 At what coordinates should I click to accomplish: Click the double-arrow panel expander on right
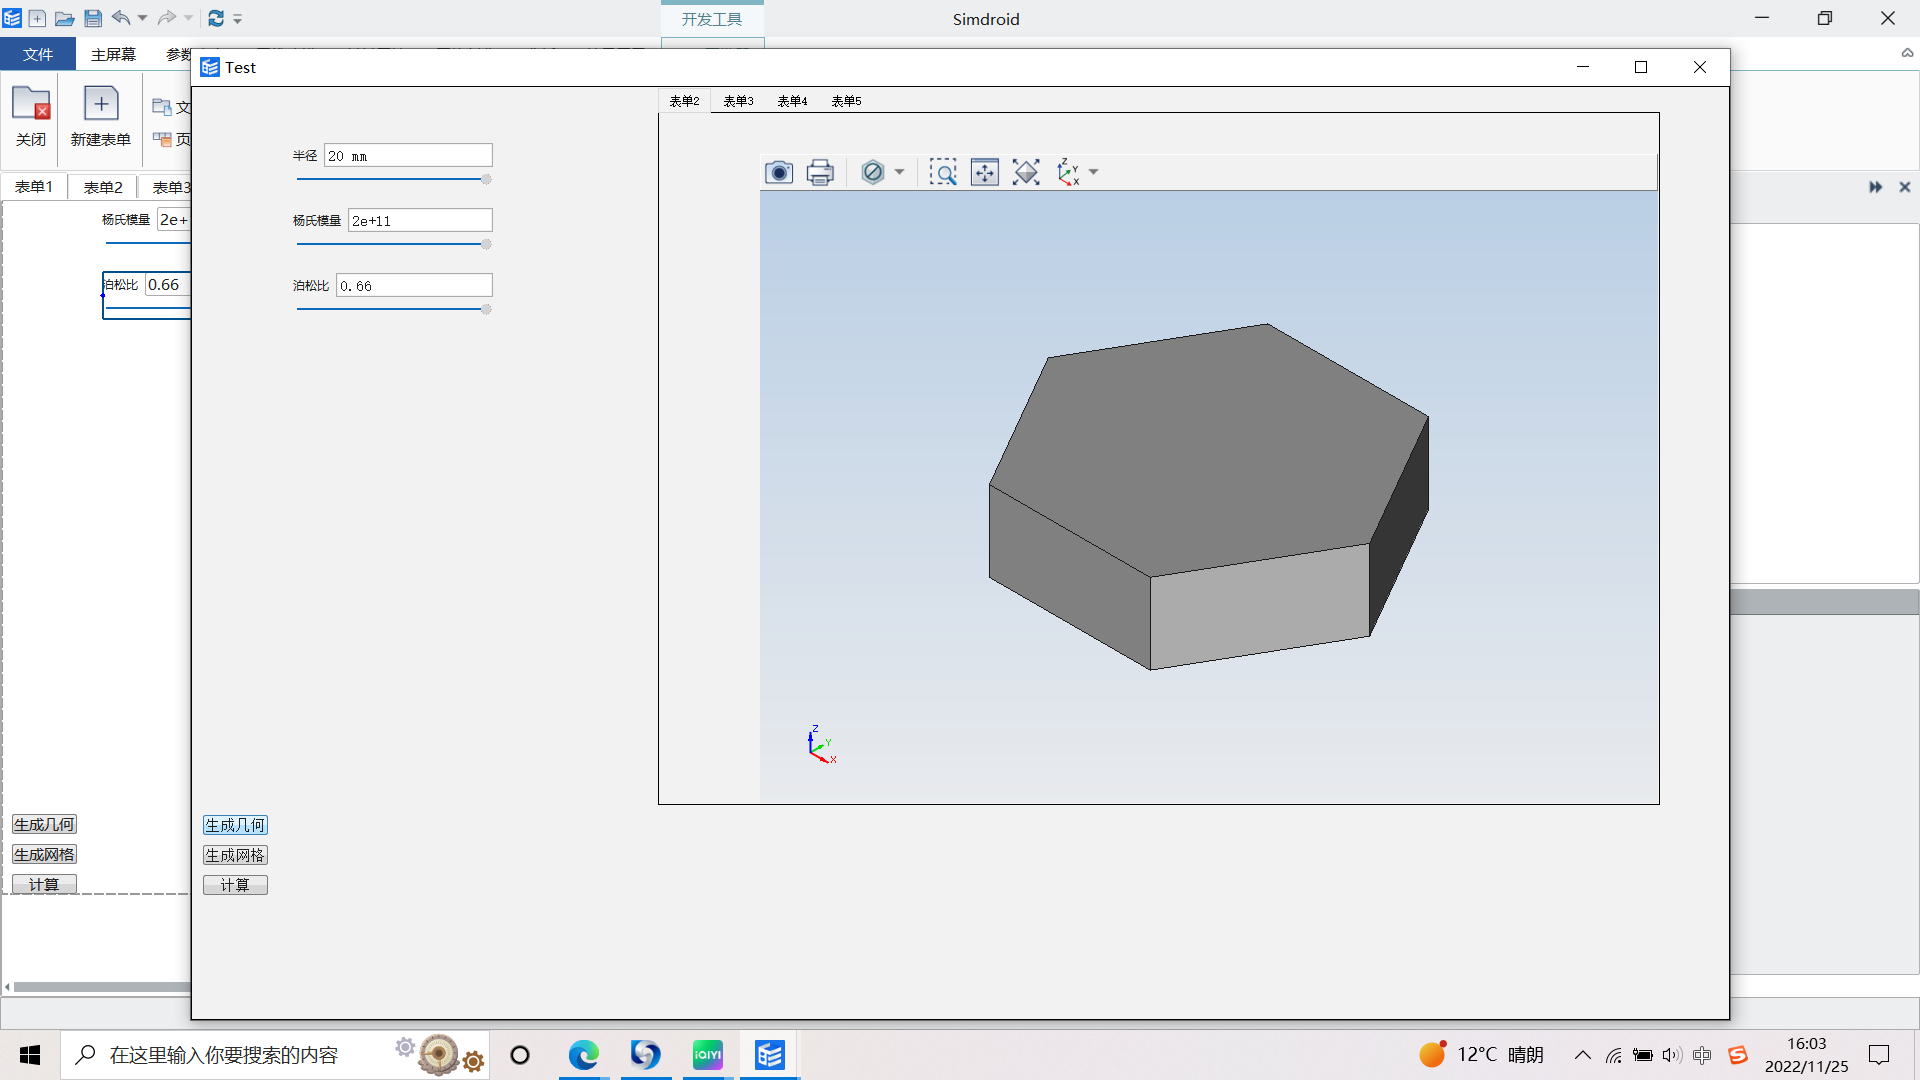pos(1875,187)
